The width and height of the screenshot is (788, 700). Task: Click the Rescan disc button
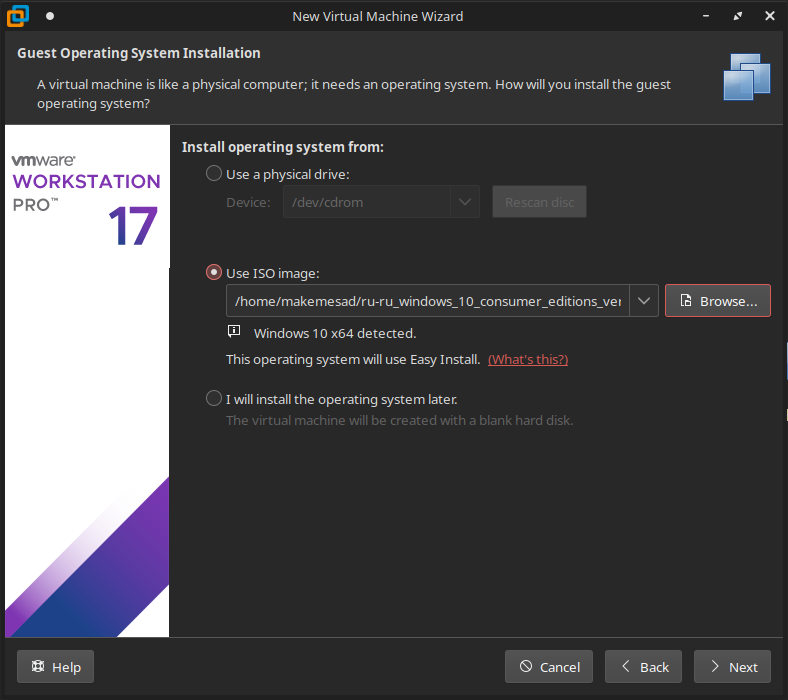(x=539, y=202)
